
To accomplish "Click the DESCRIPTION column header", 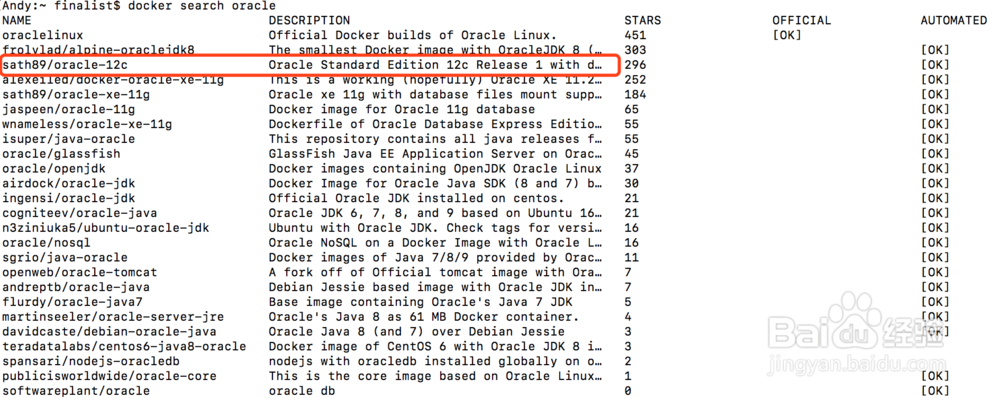I will [x=309, y=20].
